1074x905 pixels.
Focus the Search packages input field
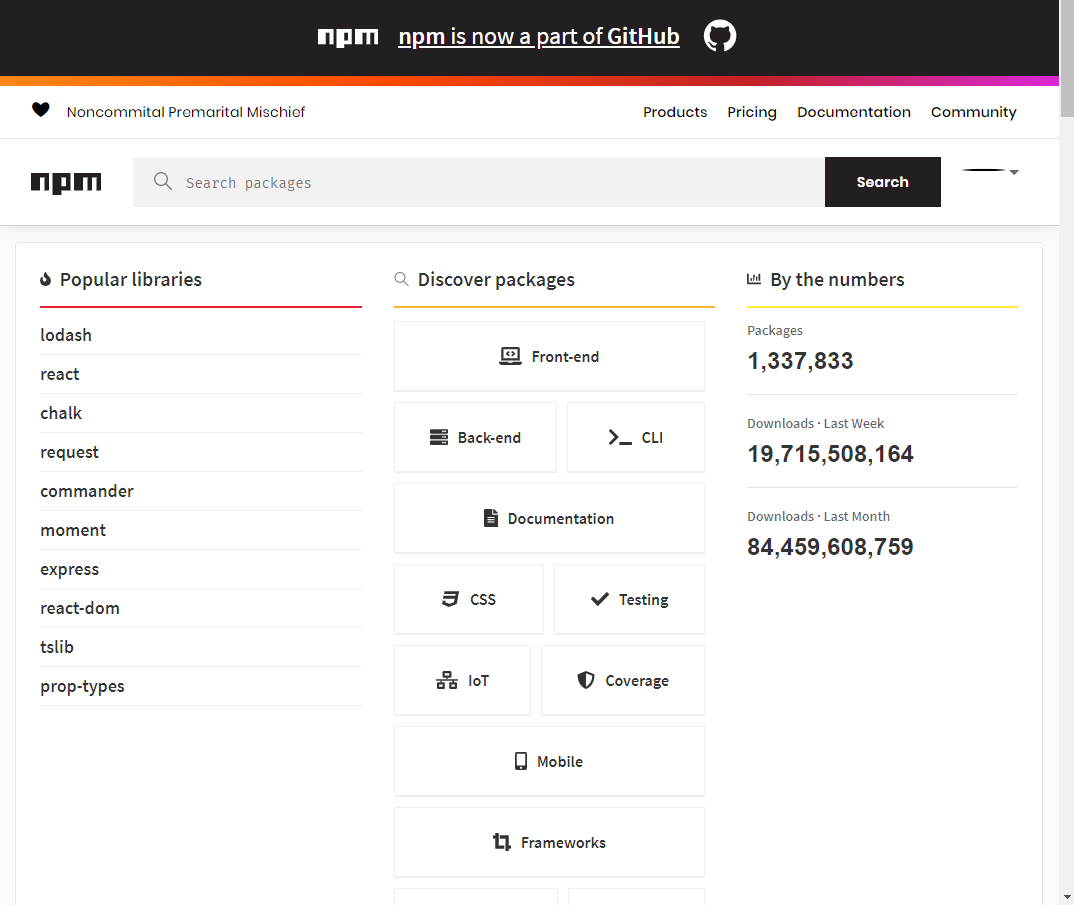[478, 182]
